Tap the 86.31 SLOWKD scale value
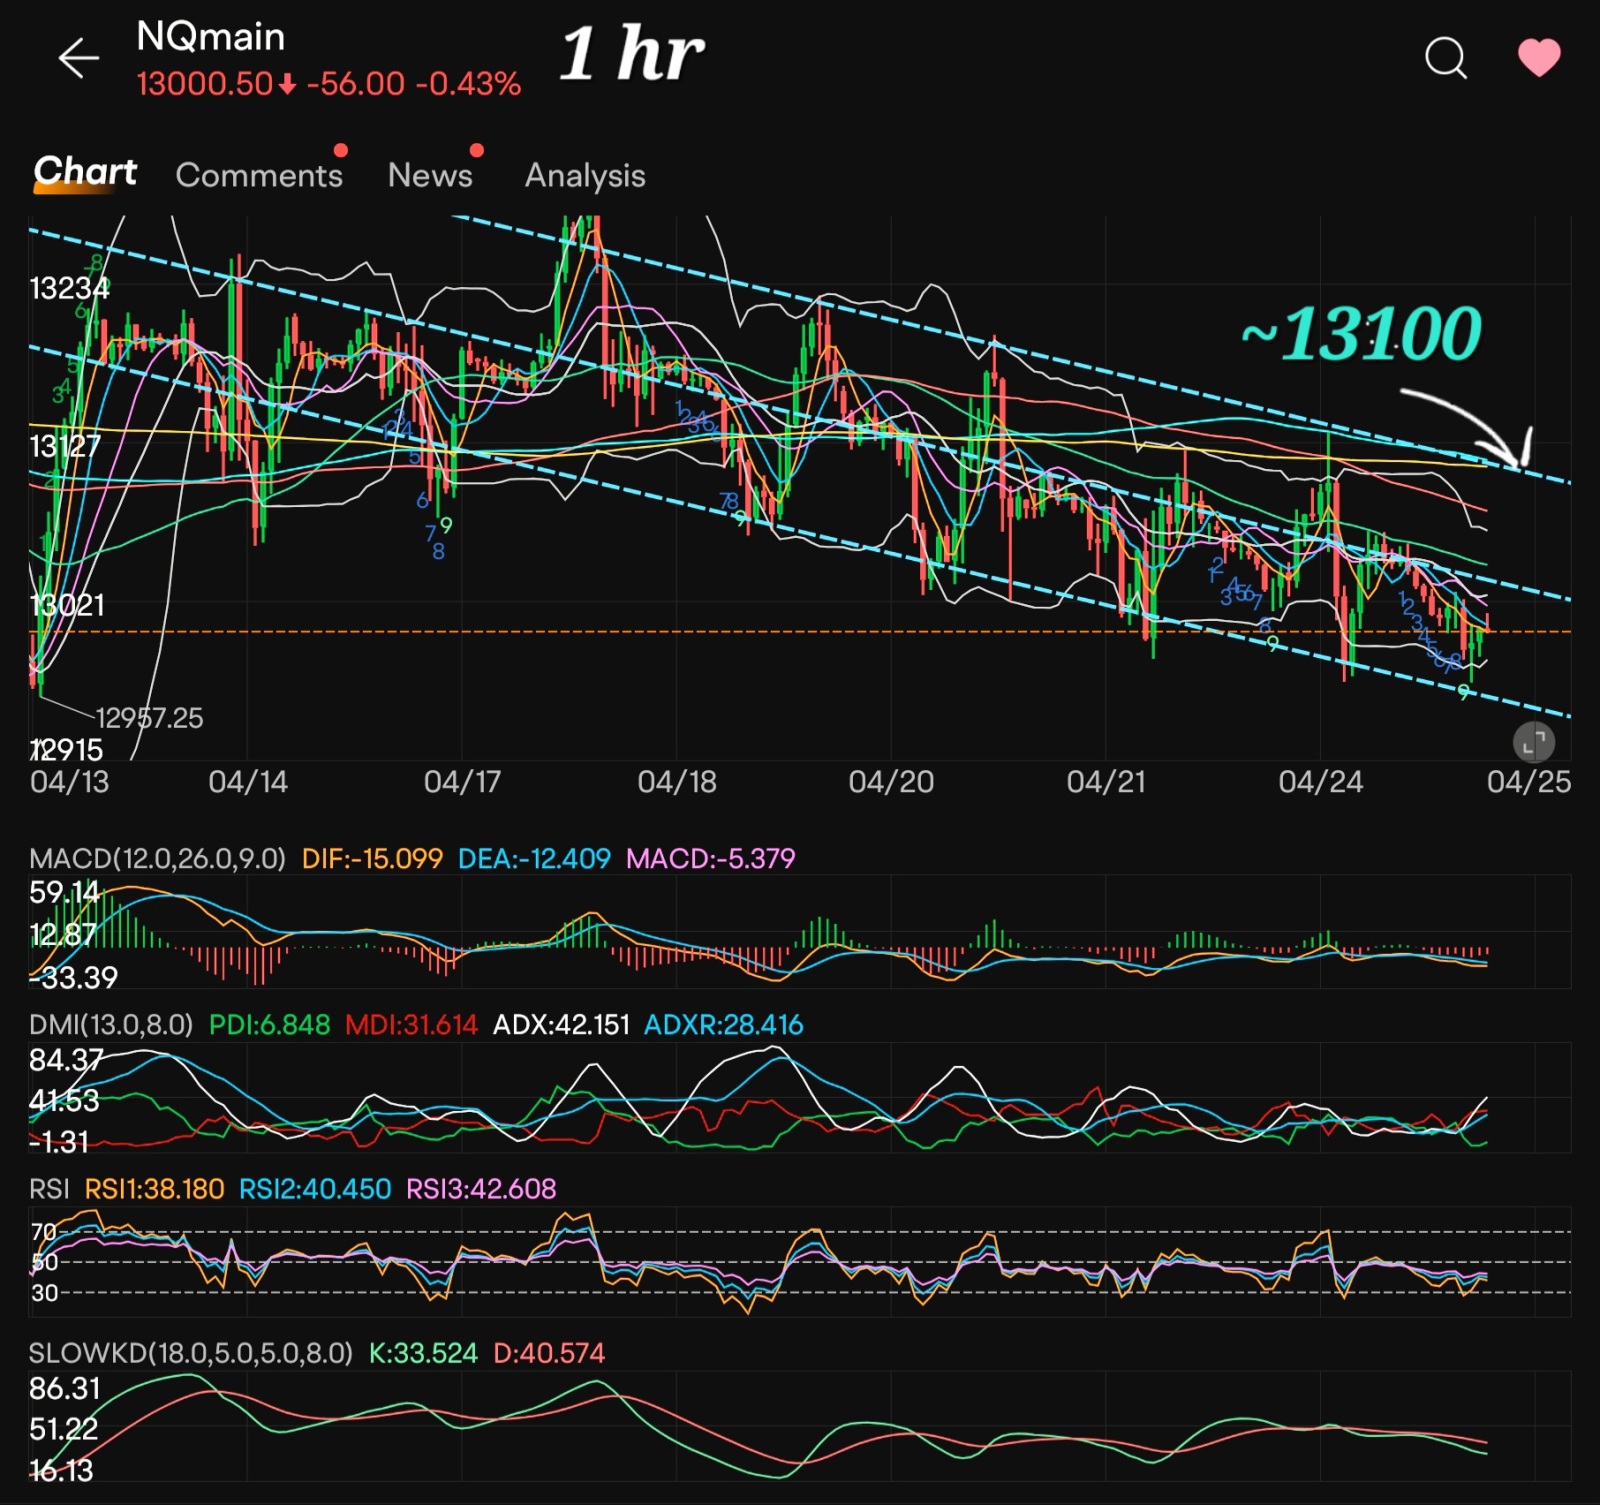The height and width of the screenshot is (1505, 1600). [x=65, y=1389]
